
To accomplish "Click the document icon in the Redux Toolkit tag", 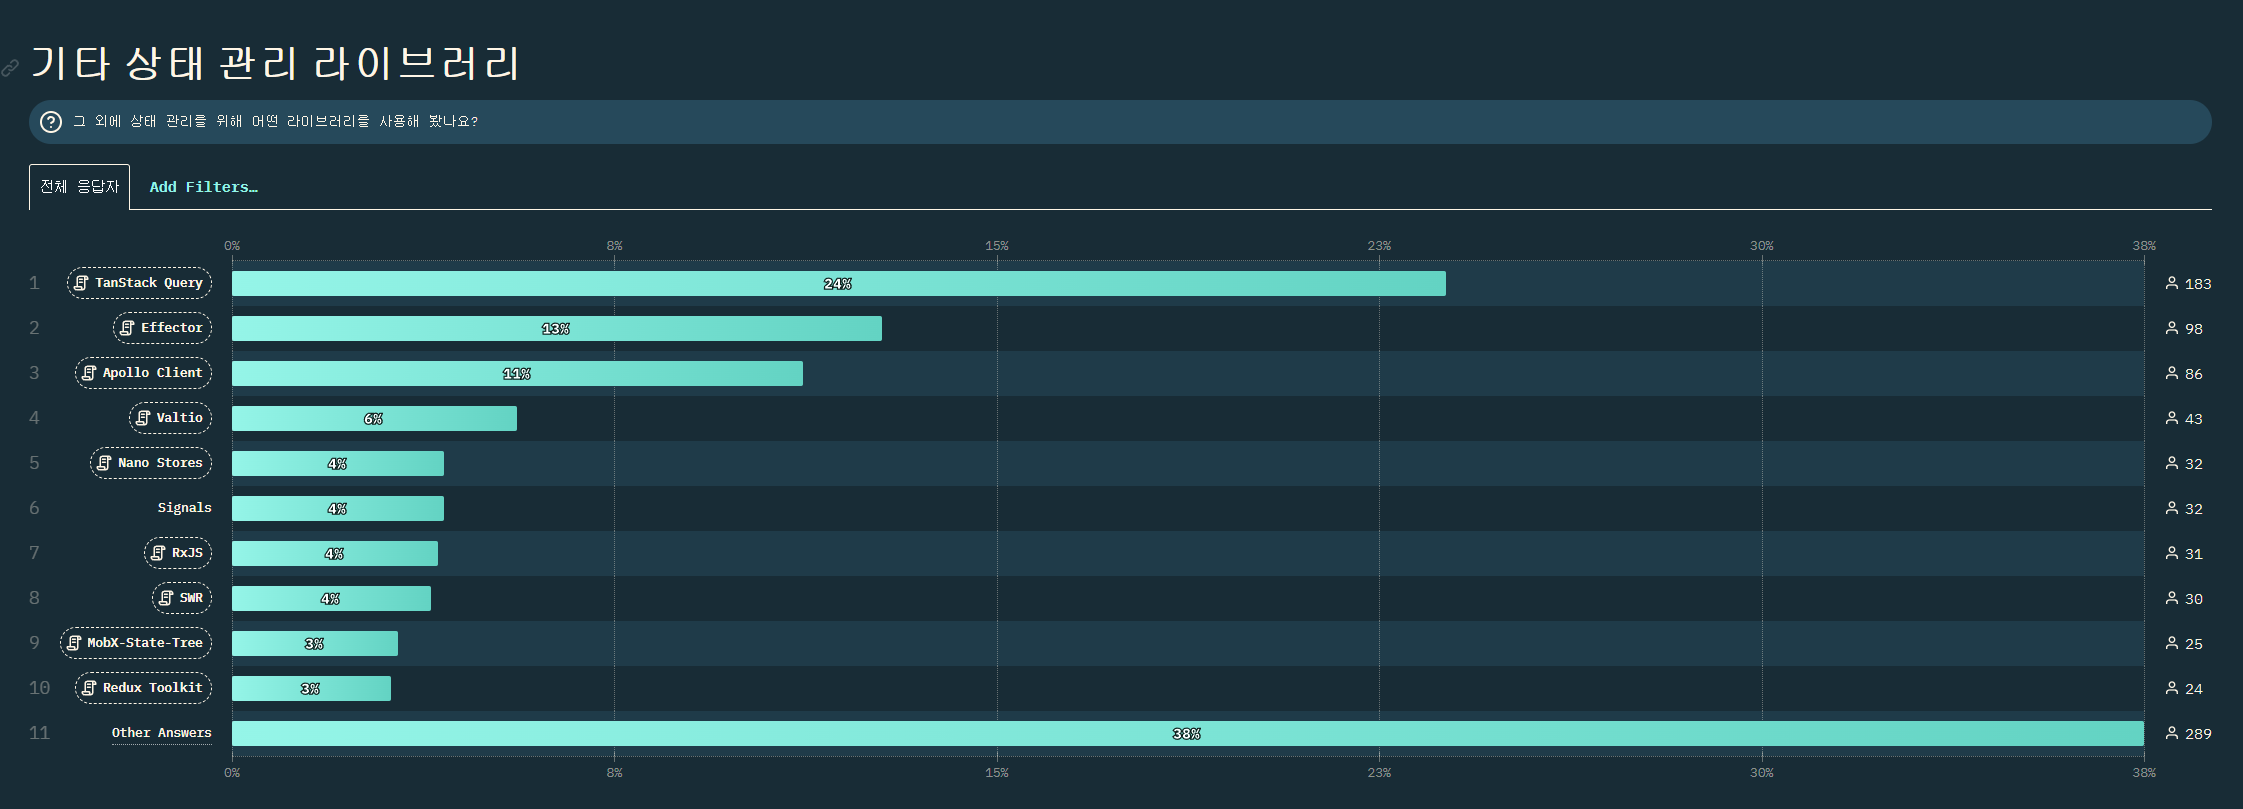I will pos(89,688).
